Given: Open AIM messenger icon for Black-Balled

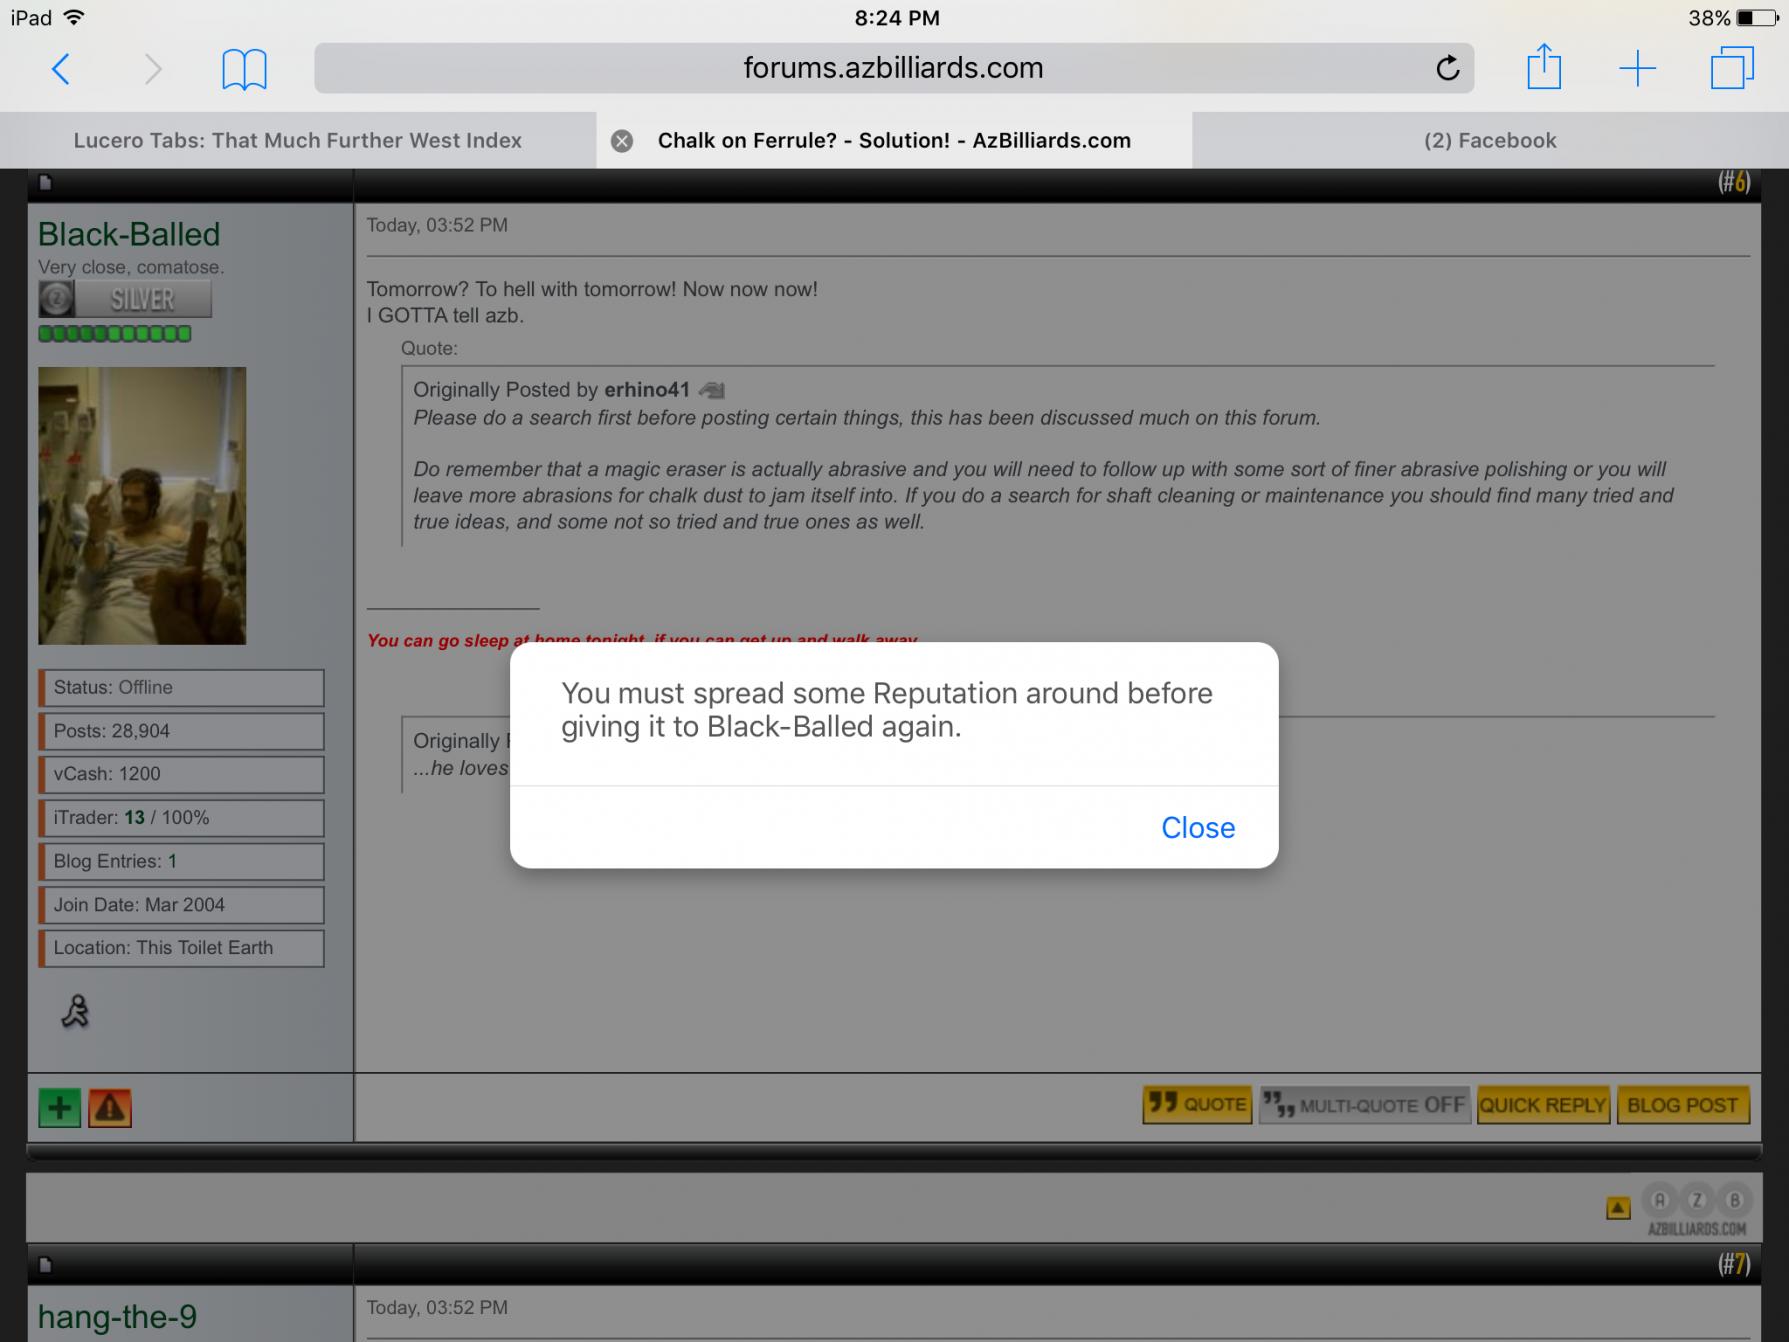Looking at the screenshot, I should [x=75, y=1012].
